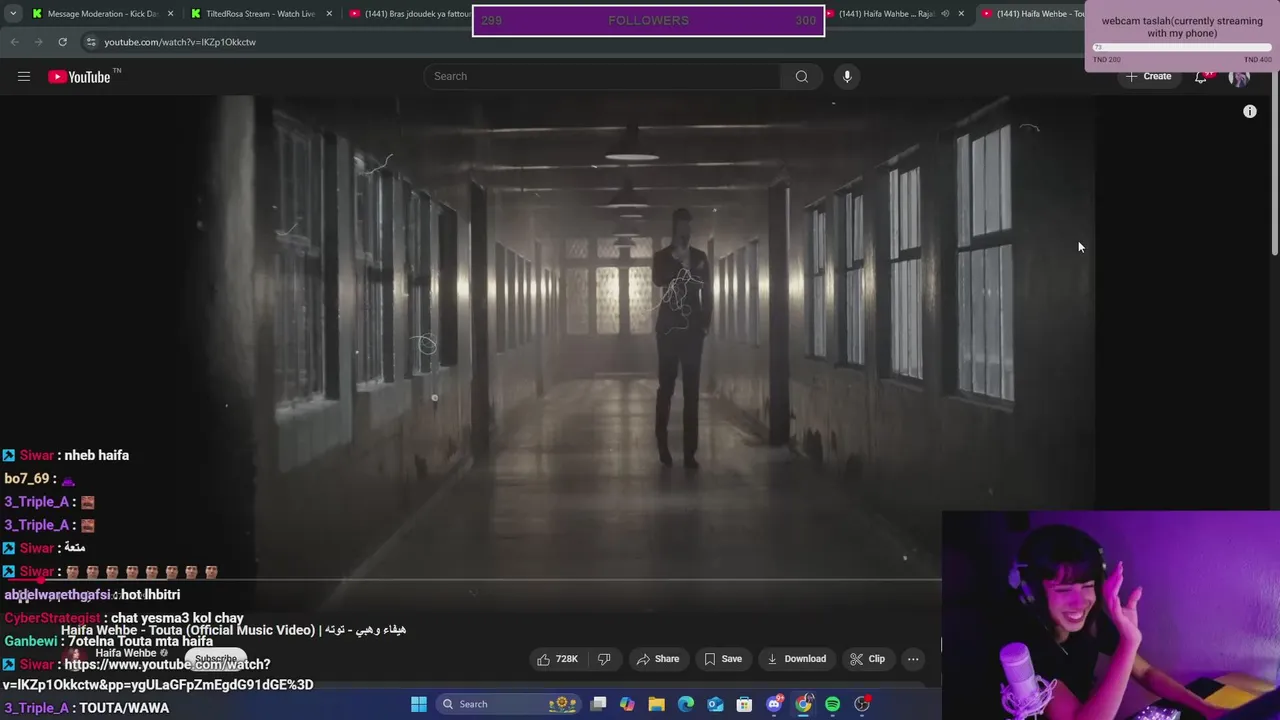This screenshot has height=720, width=1280.
Task: Dislike the video with thumbs down
Action: [x=604, y=659]
